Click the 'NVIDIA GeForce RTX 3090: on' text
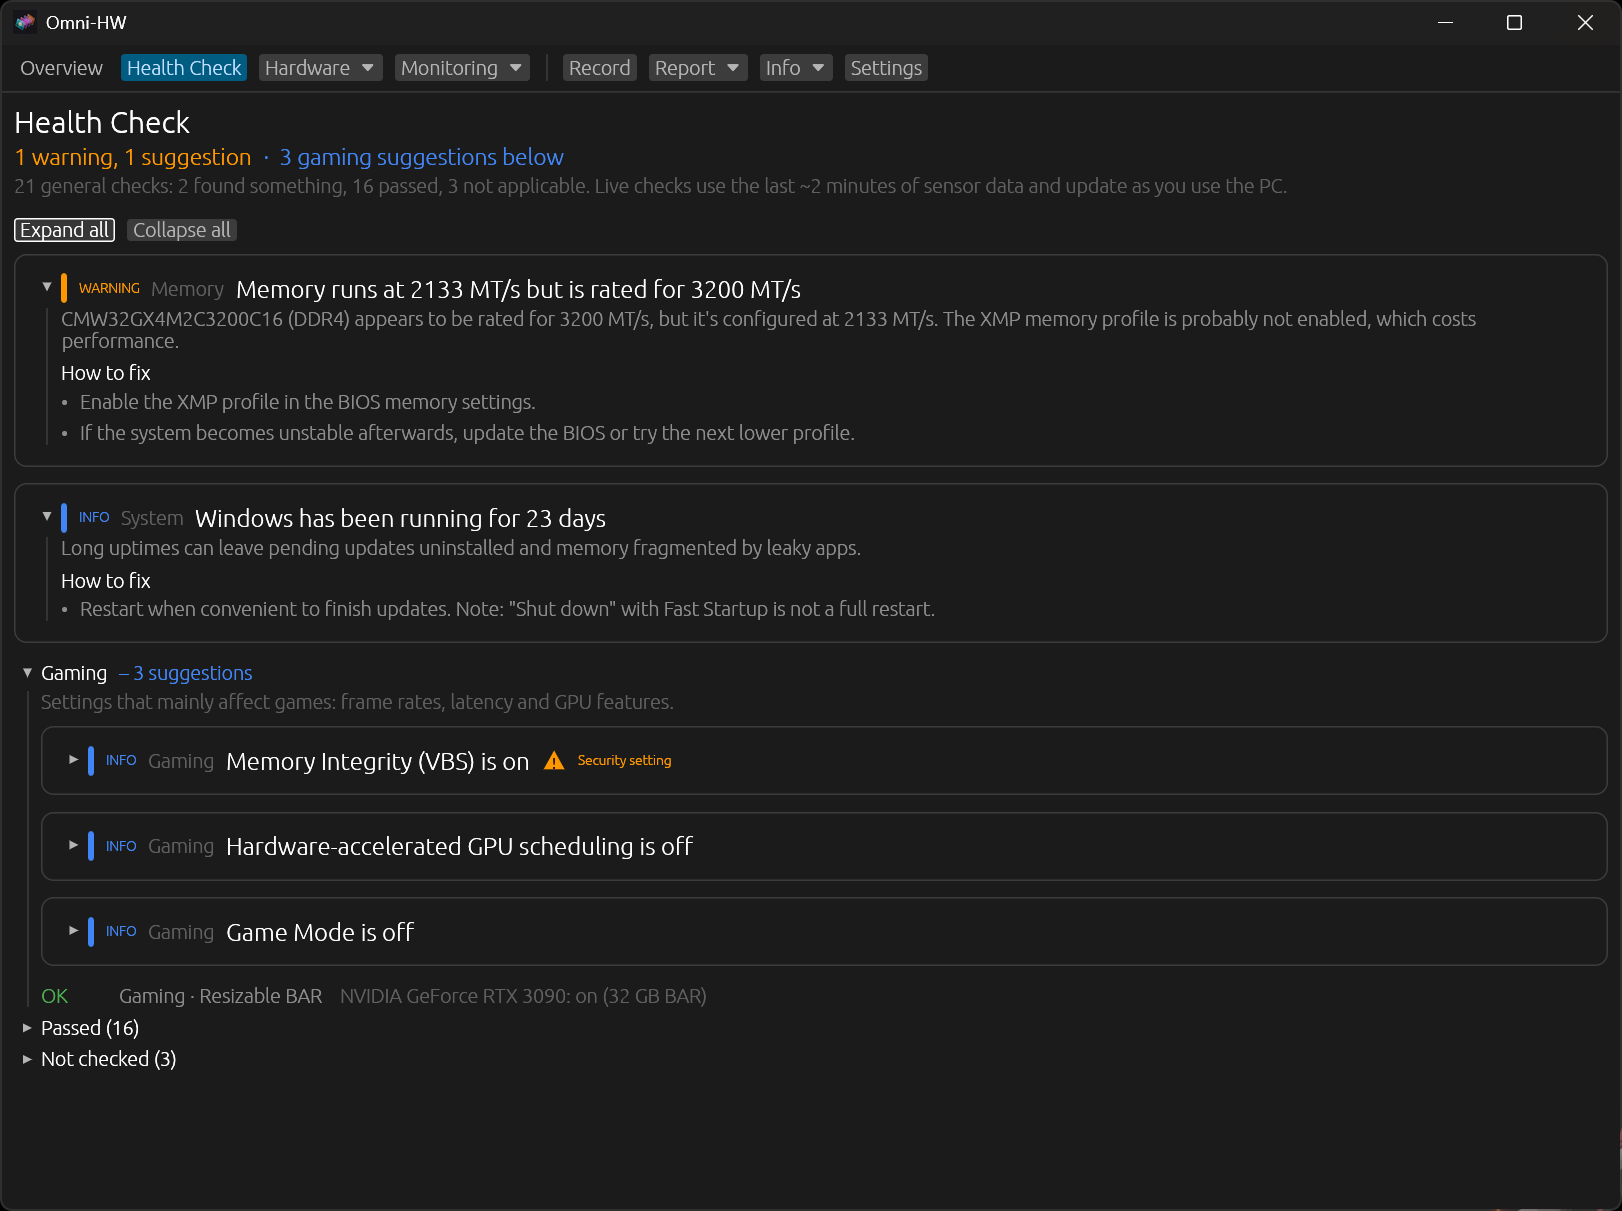 point(523,996)
